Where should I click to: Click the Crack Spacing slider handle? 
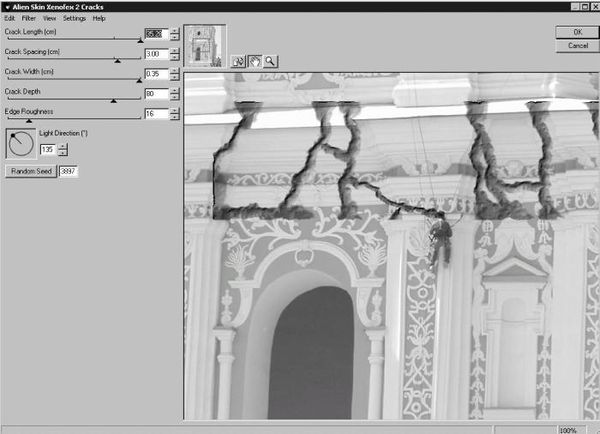click(x=118, y=61)
